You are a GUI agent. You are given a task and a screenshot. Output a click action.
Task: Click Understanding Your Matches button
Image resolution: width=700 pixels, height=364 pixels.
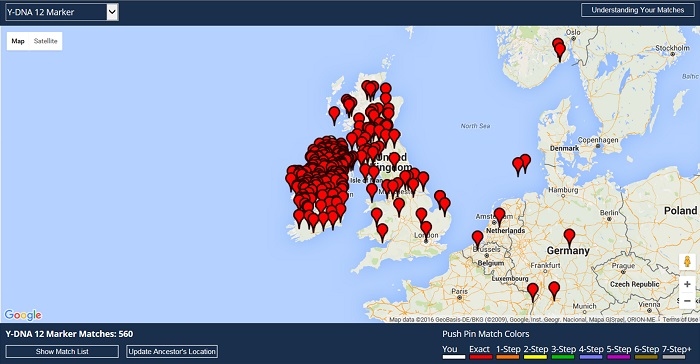pos(638,10)
